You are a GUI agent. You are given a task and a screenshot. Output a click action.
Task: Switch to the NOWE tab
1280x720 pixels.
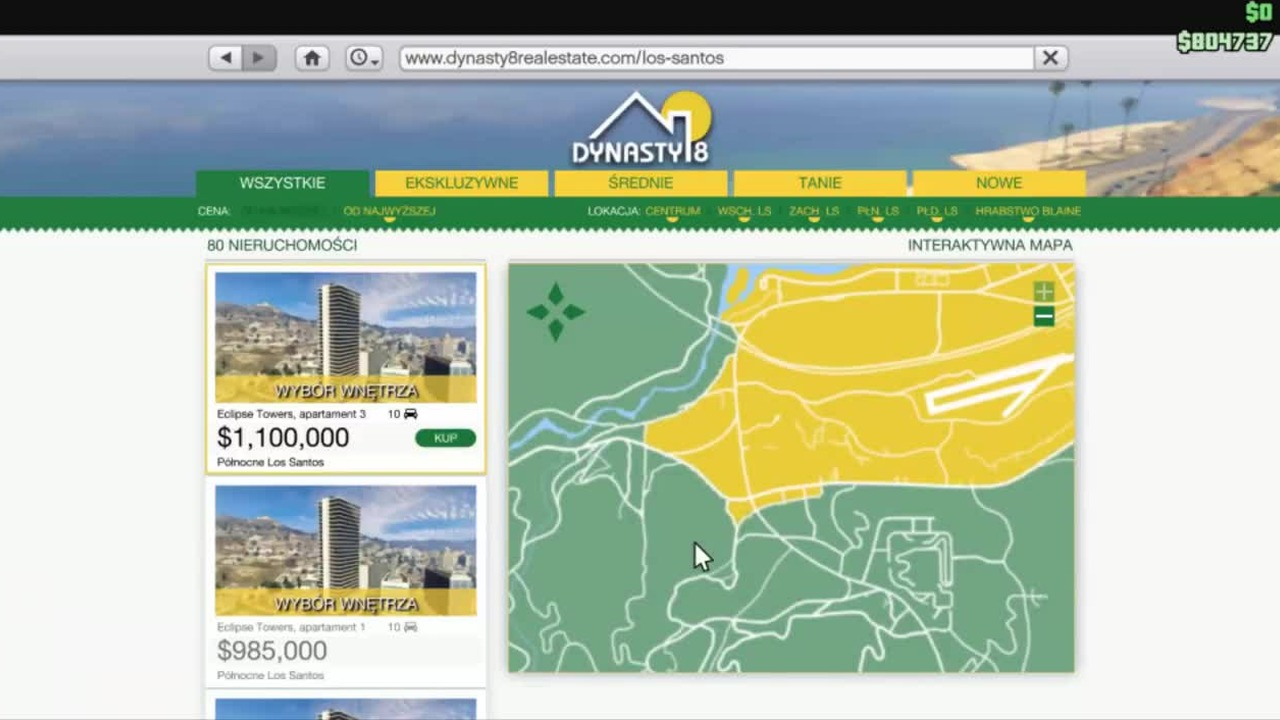[x=999, y=183]
